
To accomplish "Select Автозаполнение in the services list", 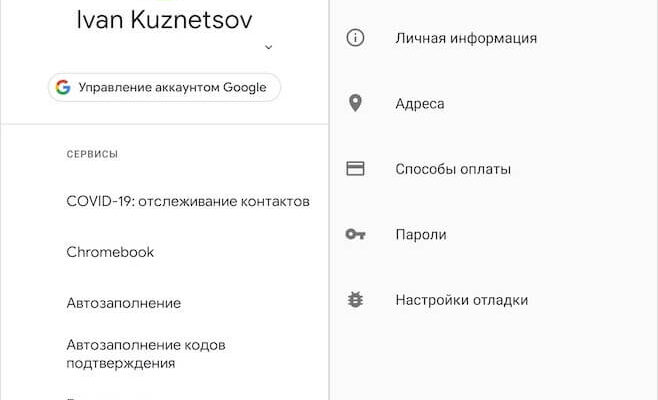I will click(x=123, y=303).
